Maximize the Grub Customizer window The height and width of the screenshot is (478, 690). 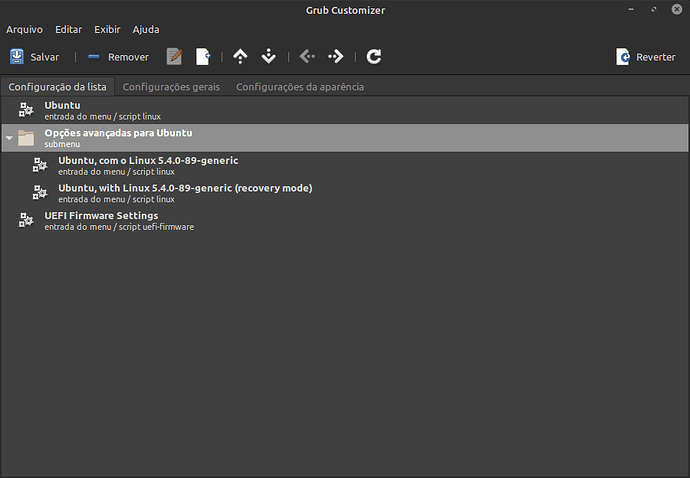point(654,9)
